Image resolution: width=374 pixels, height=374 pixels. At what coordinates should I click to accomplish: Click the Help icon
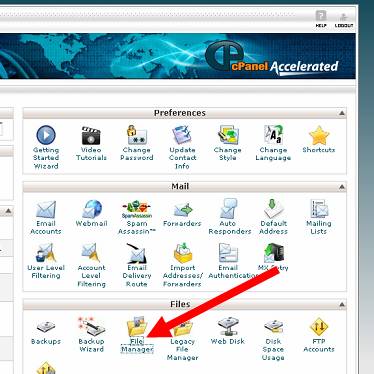[321, 16]
